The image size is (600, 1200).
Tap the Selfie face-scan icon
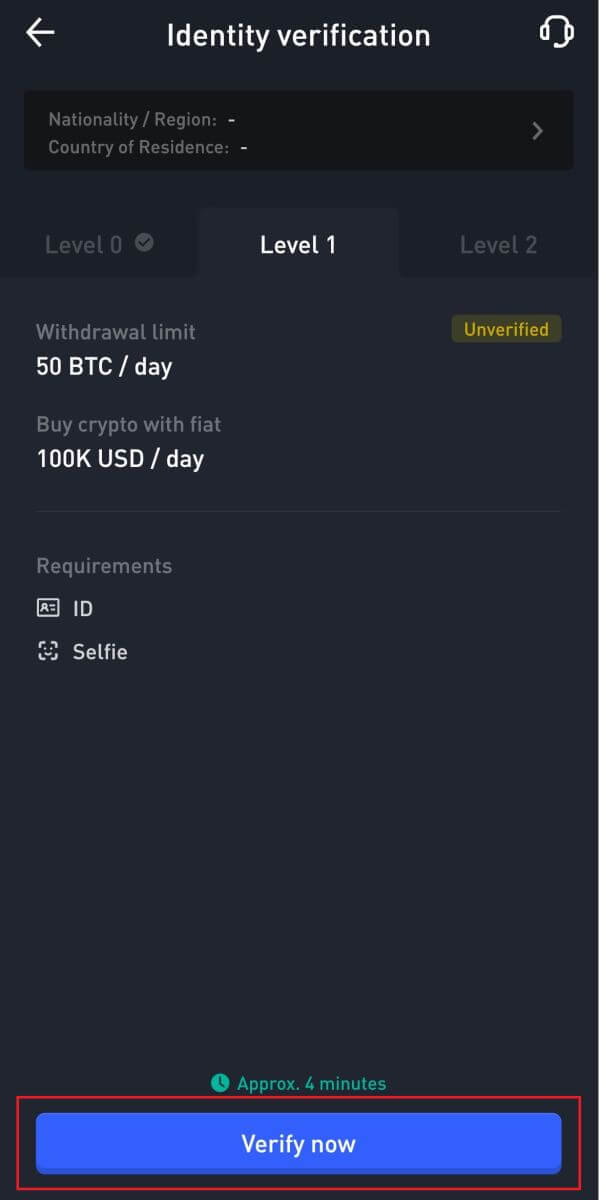pyautogui.click(x=48, y=652)
